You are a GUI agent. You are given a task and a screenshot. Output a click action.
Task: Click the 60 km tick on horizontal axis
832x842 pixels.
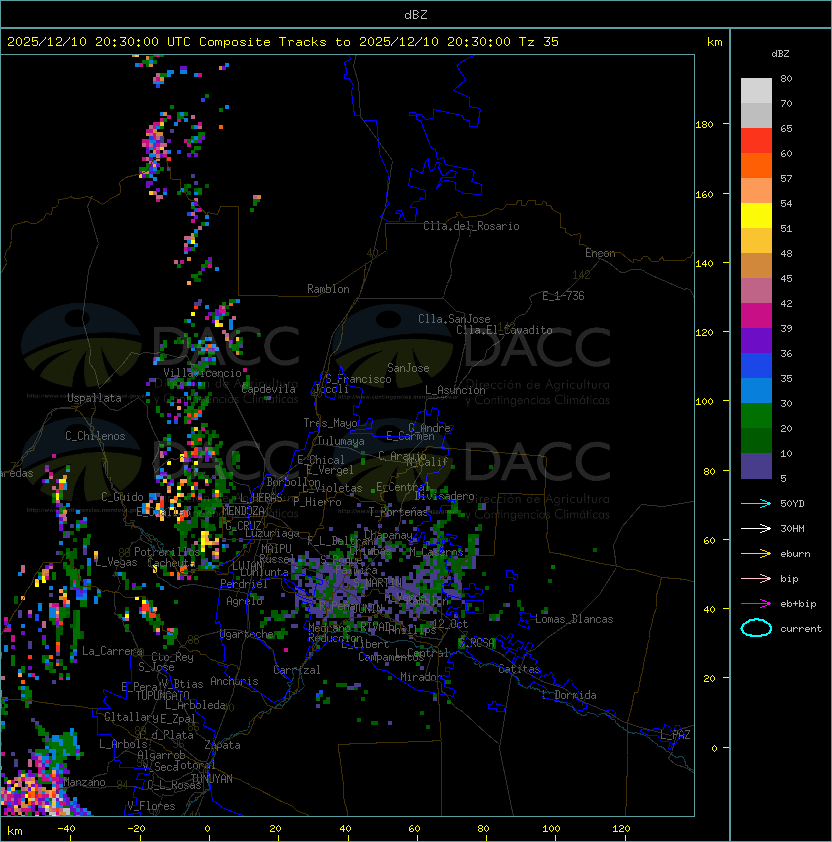(414, 829)
